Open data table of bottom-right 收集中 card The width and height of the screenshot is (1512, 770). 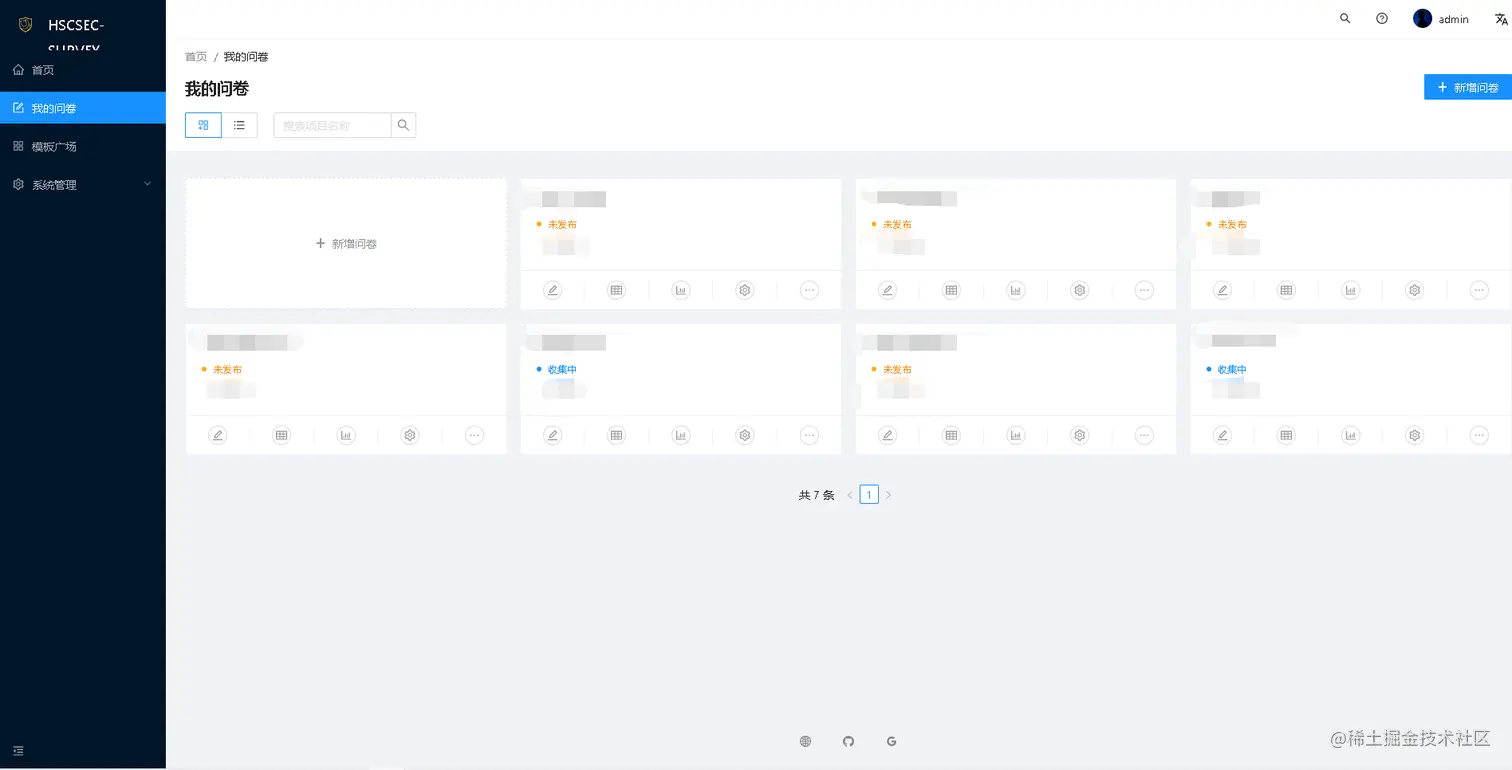click(x=1286, y=435)
